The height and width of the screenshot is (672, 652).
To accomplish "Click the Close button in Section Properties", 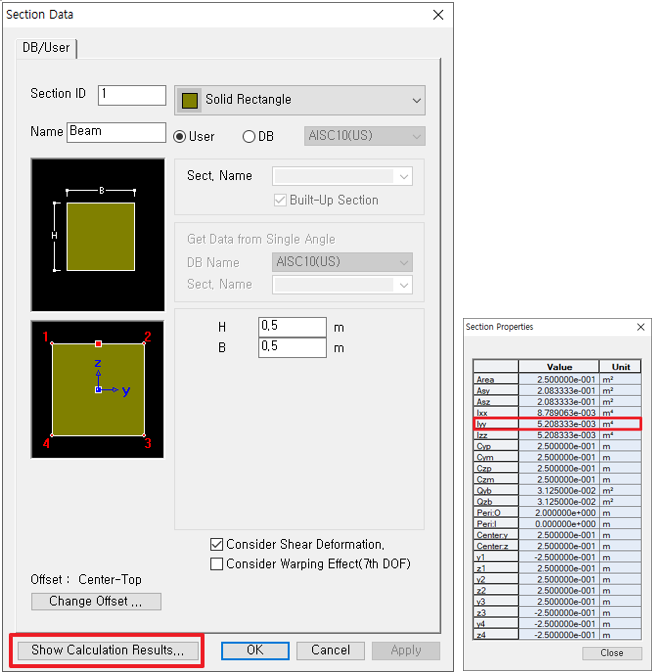I will 612,653.
